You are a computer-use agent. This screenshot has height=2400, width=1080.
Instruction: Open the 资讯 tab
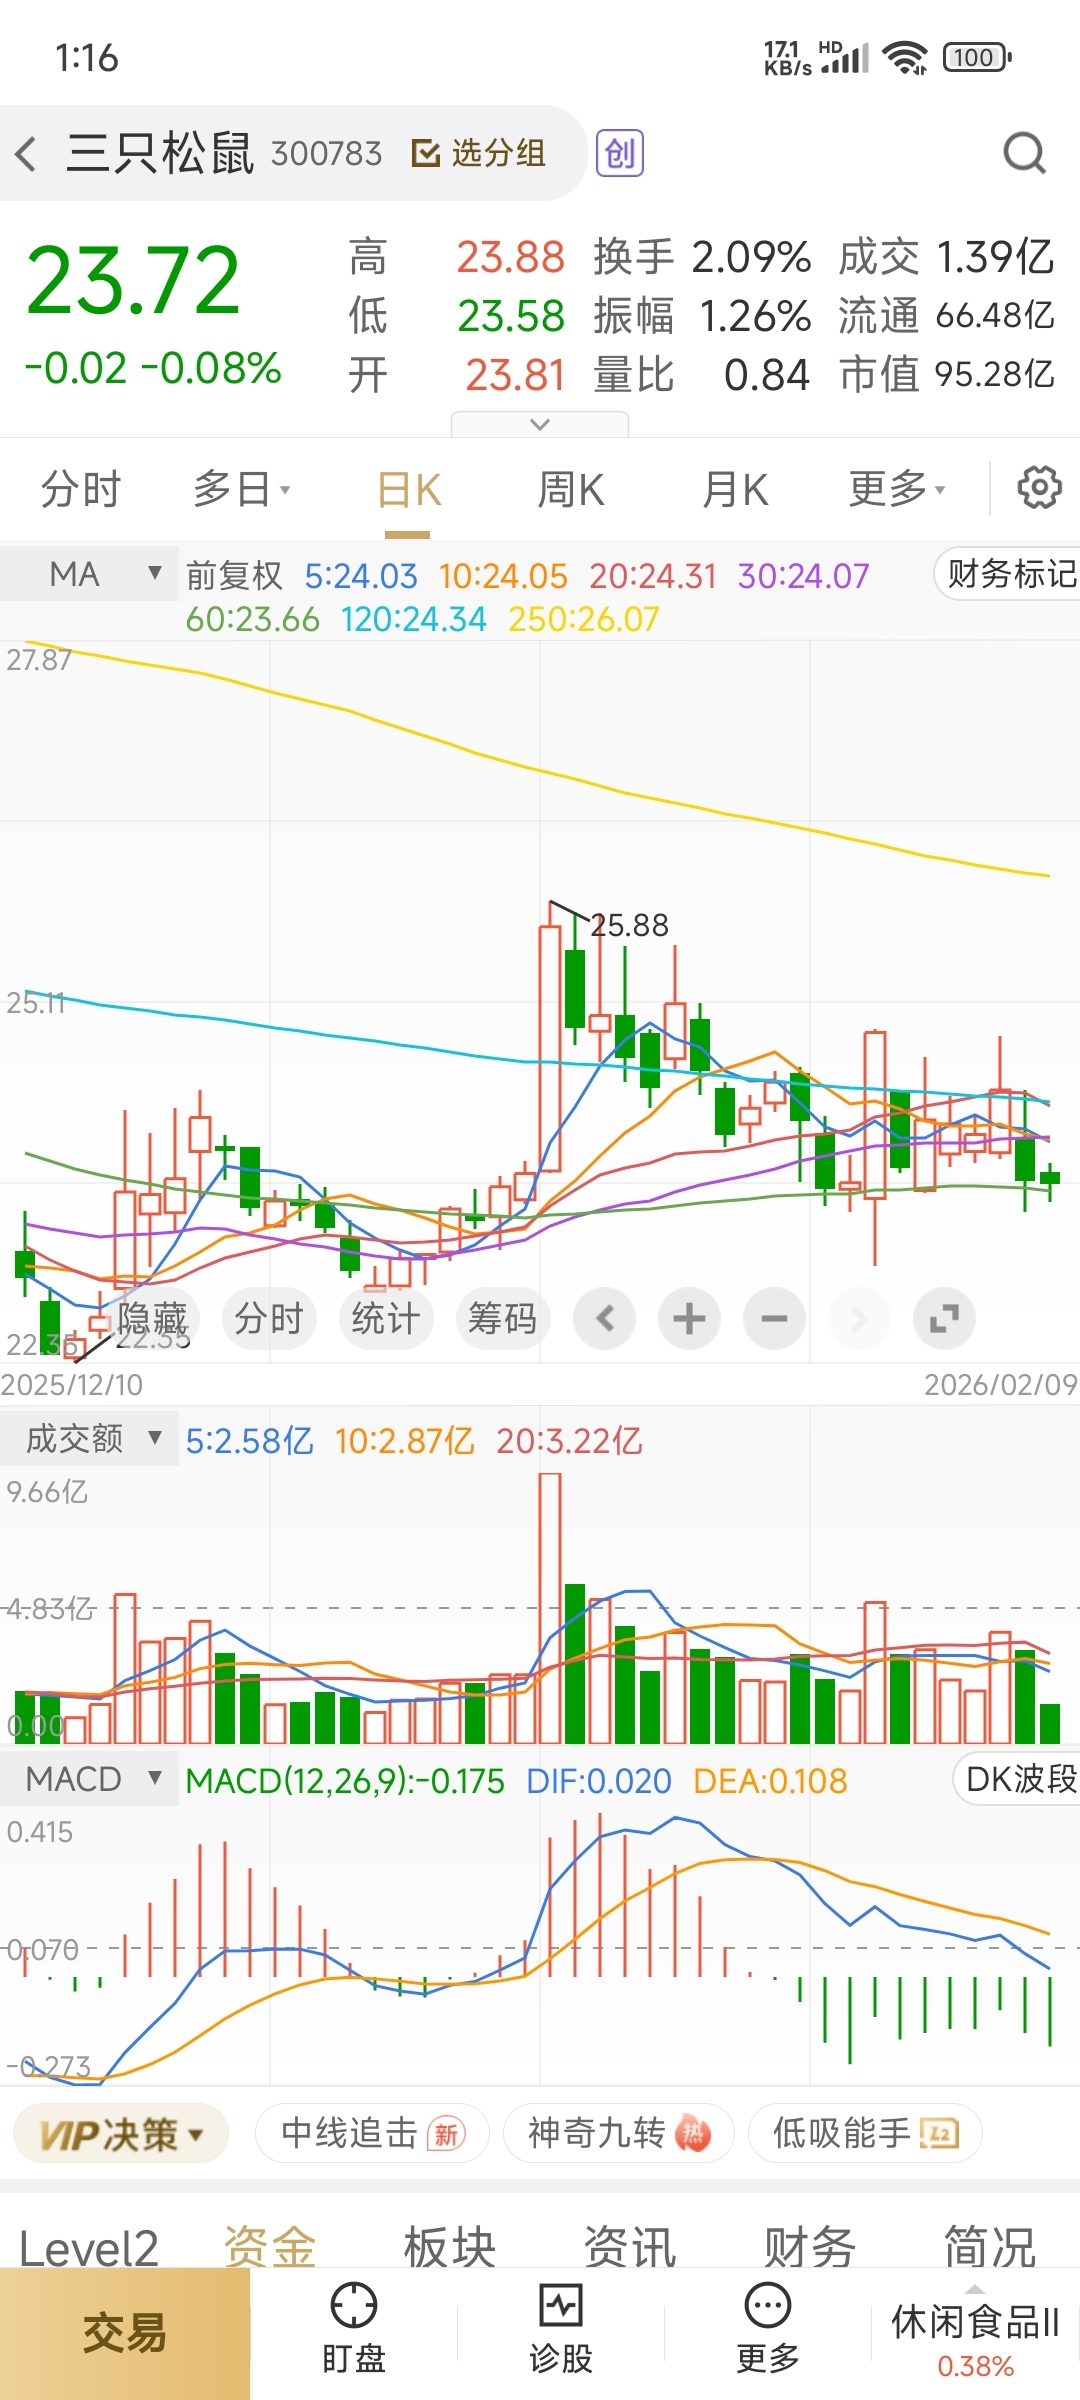coord(630,2248)
